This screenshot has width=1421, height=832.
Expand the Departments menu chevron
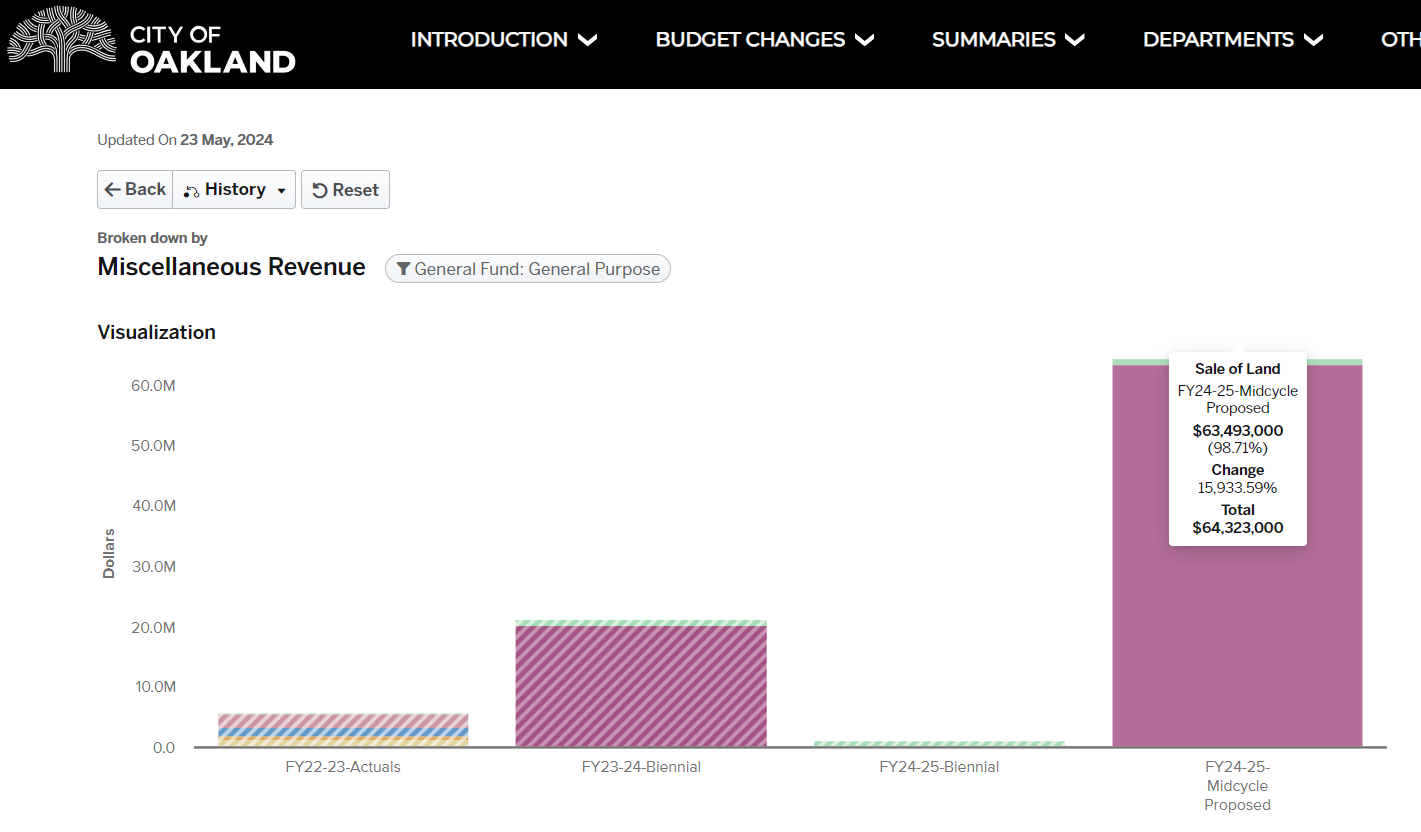(x=1314, y=40)
